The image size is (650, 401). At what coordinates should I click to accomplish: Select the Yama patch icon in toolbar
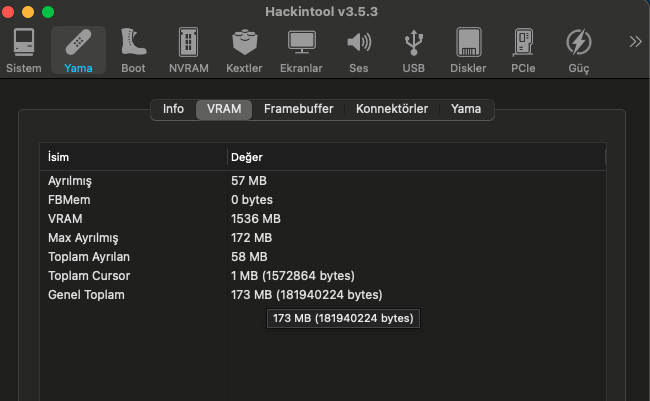tap(78, 50)
